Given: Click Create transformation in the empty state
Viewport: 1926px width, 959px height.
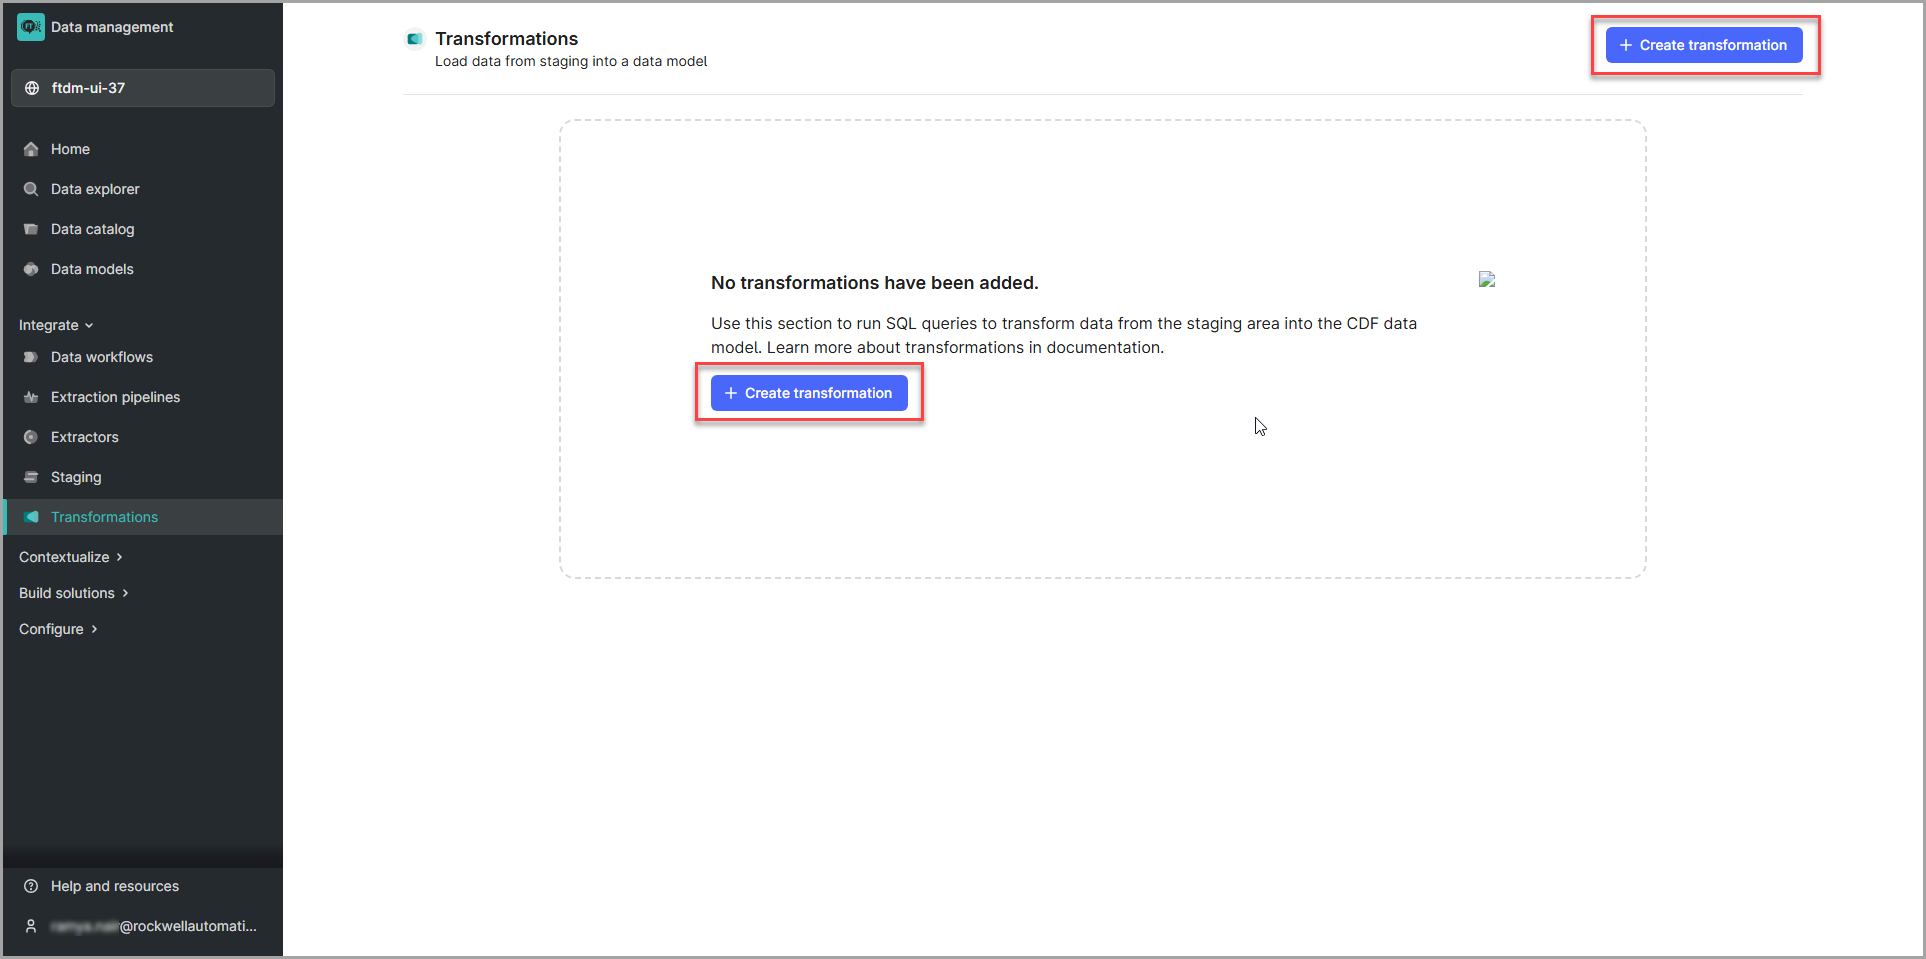Looking at the screenshot, I should coord(808,393).
